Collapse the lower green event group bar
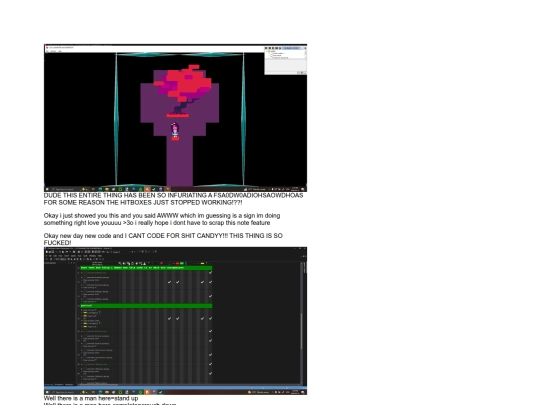 pyautogui.click(x=146, y=305)
